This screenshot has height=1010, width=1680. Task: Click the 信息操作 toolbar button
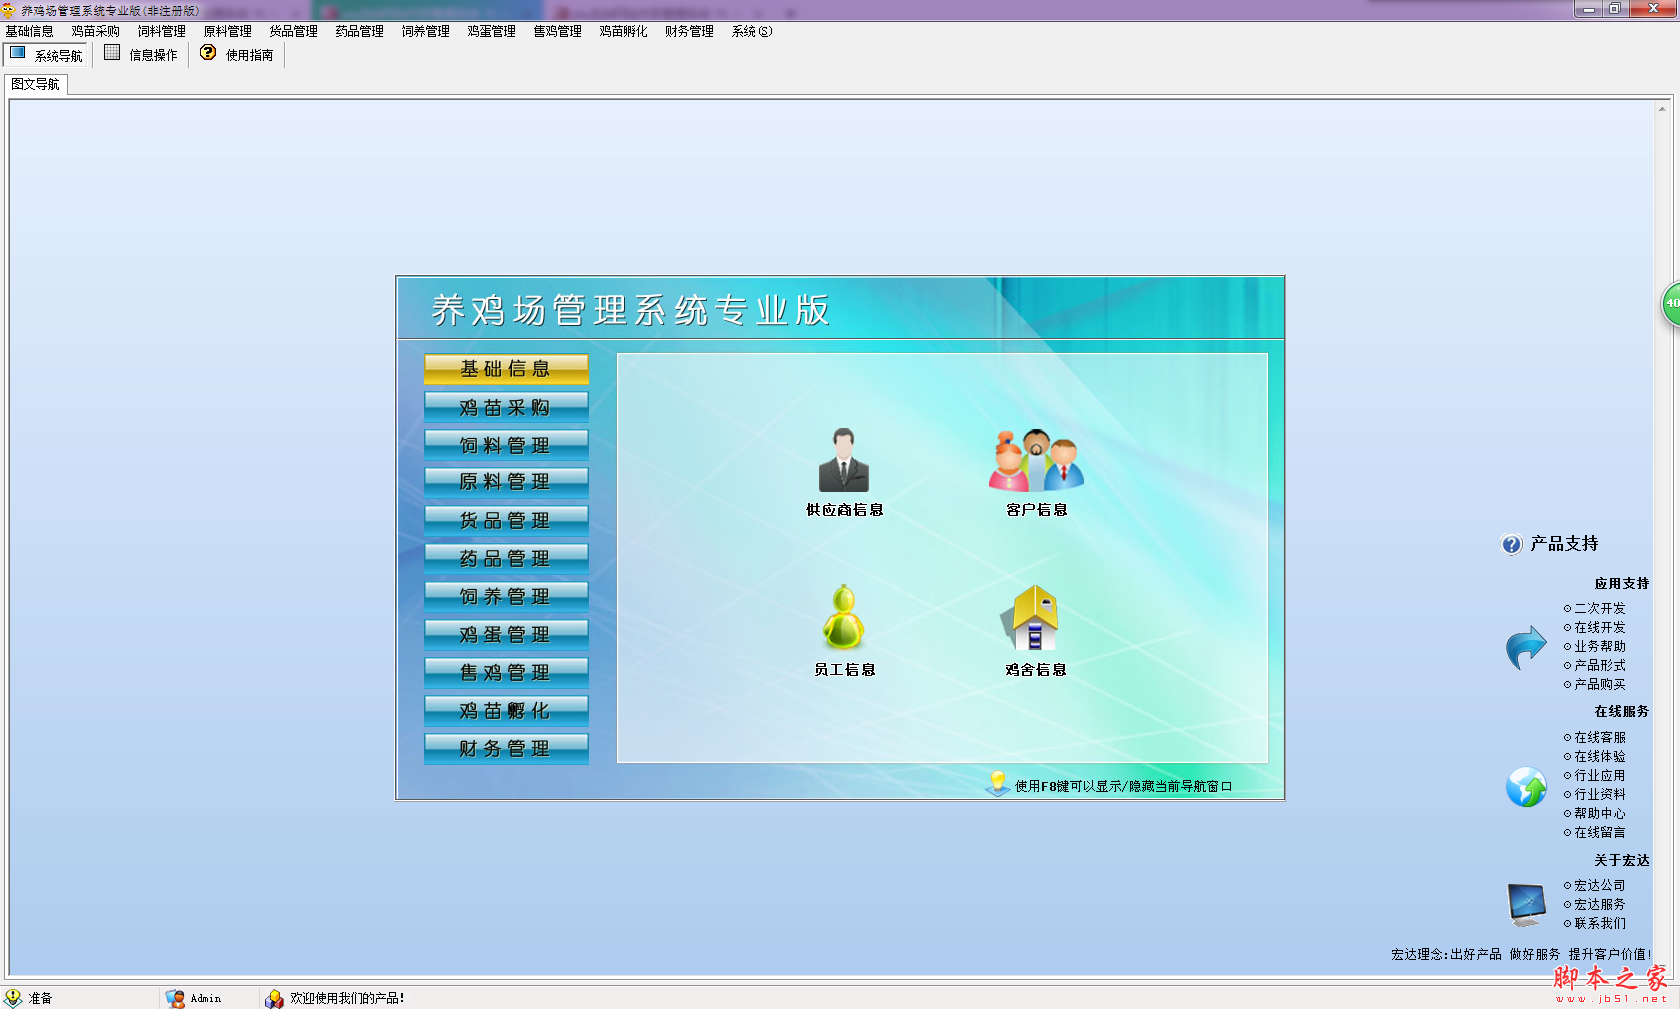pyautogui.click(x=141, y=55)
